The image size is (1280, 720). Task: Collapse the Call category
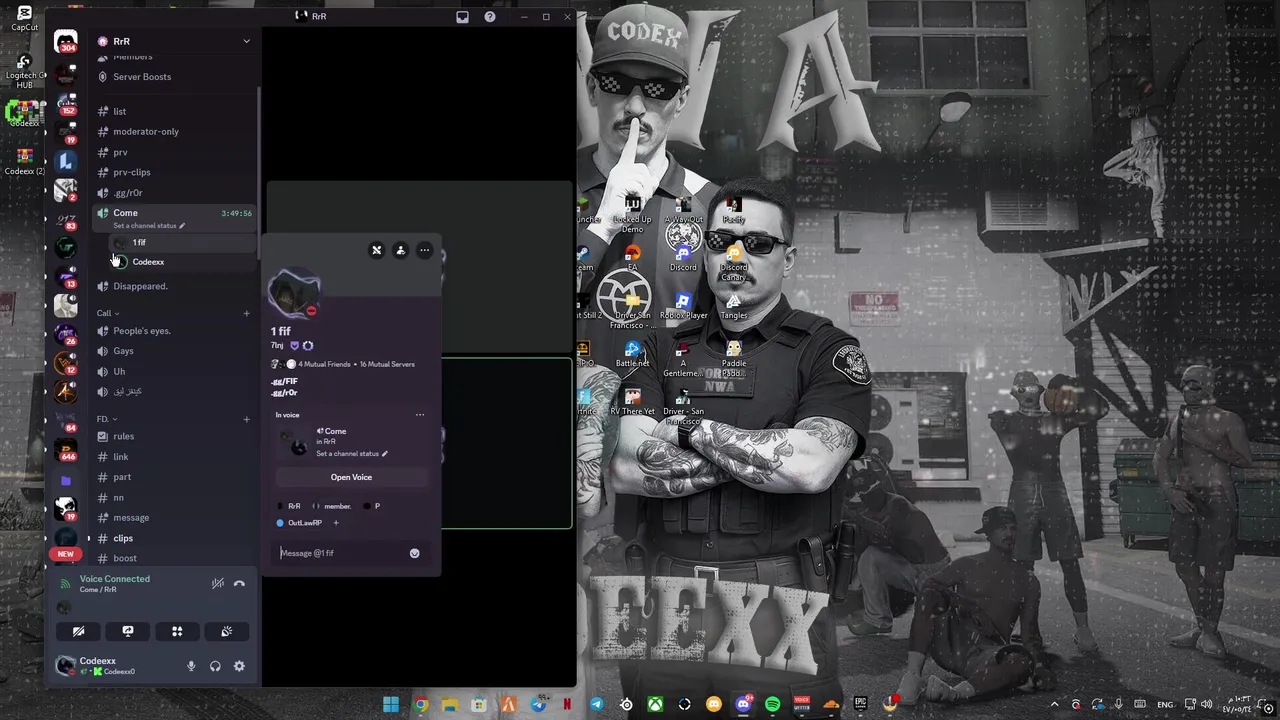coord(108,313)
